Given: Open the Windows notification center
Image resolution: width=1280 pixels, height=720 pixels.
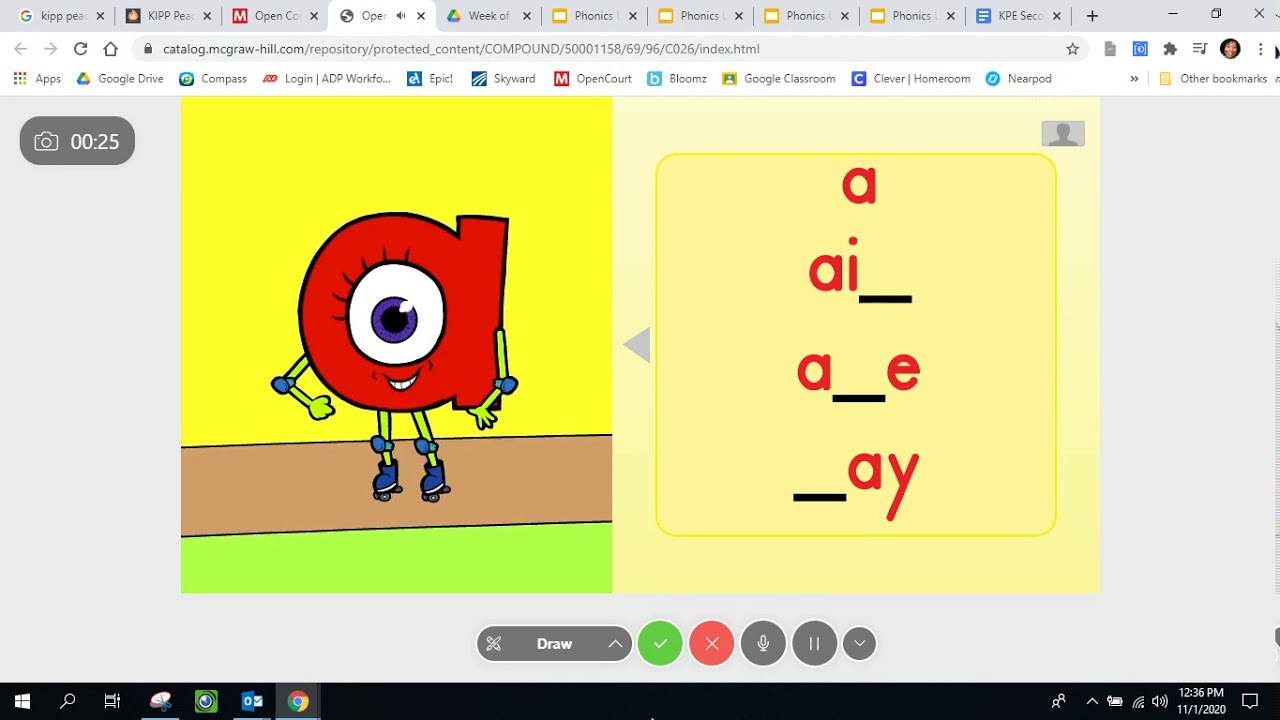Looking at the screenshot, I should click(1250, 701).
